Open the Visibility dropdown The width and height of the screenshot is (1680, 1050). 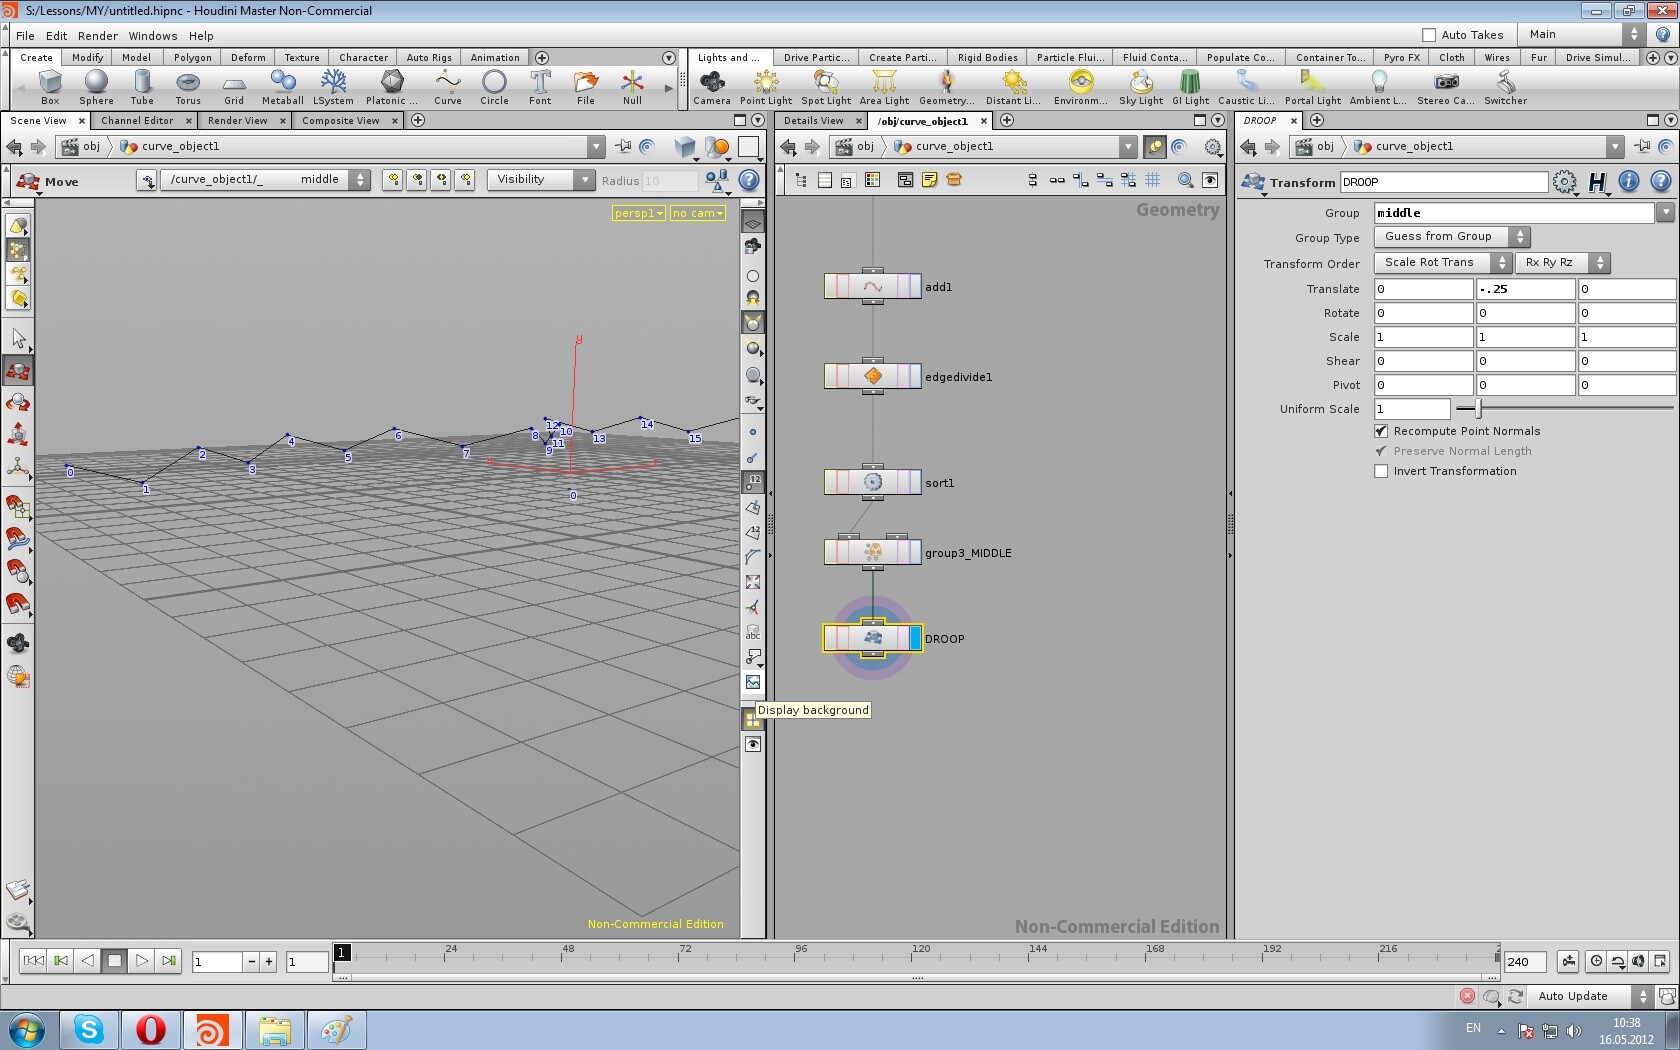(541, 180)
